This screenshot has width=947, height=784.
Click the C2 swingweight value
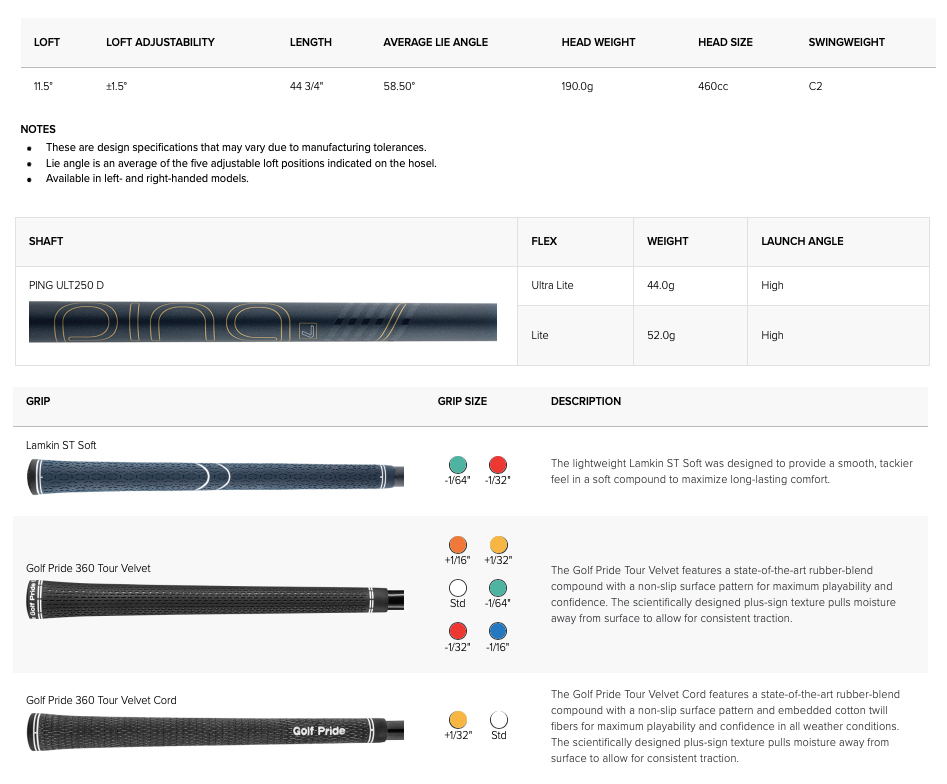[x=815, y=86]
